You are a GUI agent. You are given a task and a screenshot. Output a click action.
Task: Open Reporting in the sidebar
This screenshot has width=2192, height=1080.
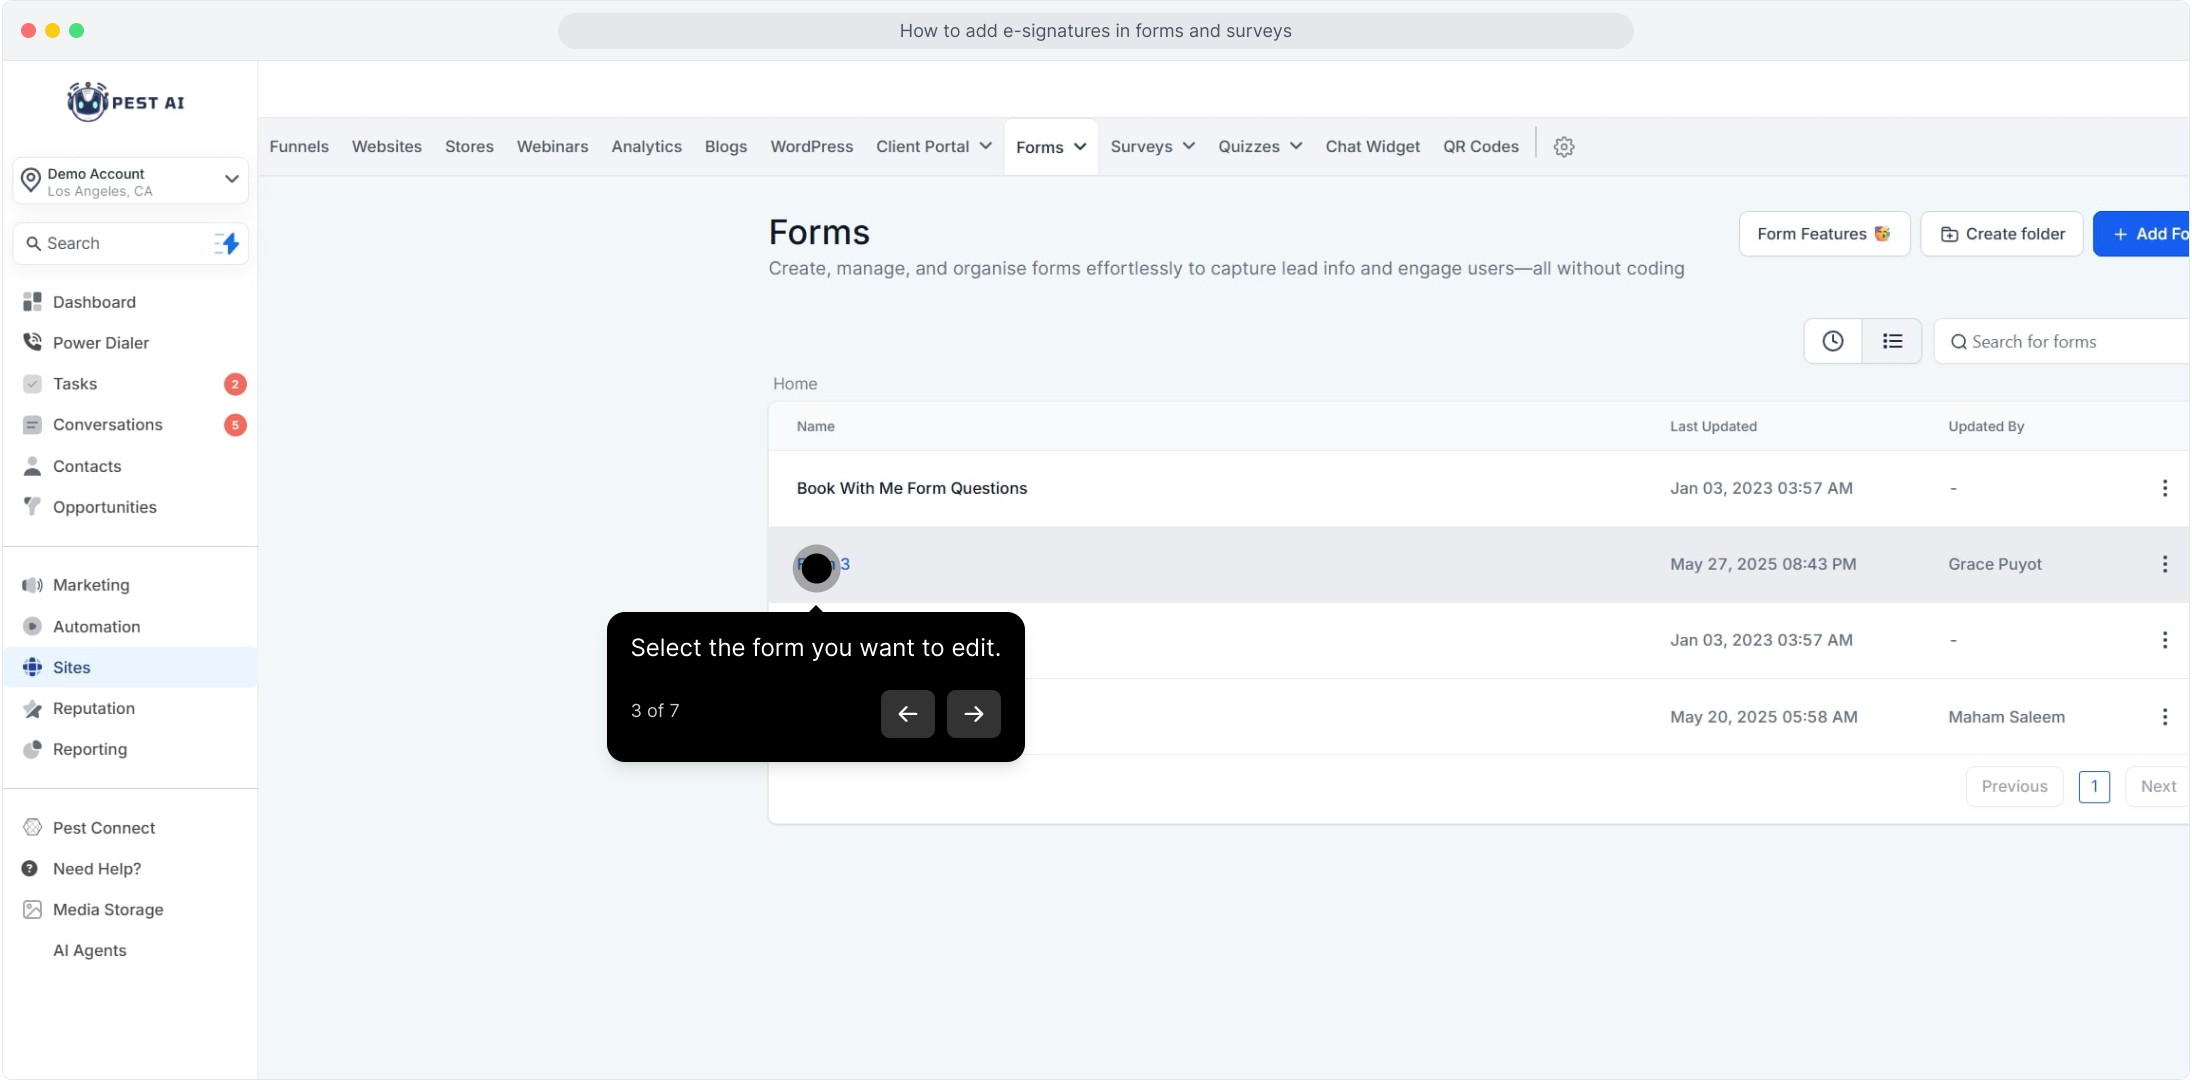click(x=90, y=749)
